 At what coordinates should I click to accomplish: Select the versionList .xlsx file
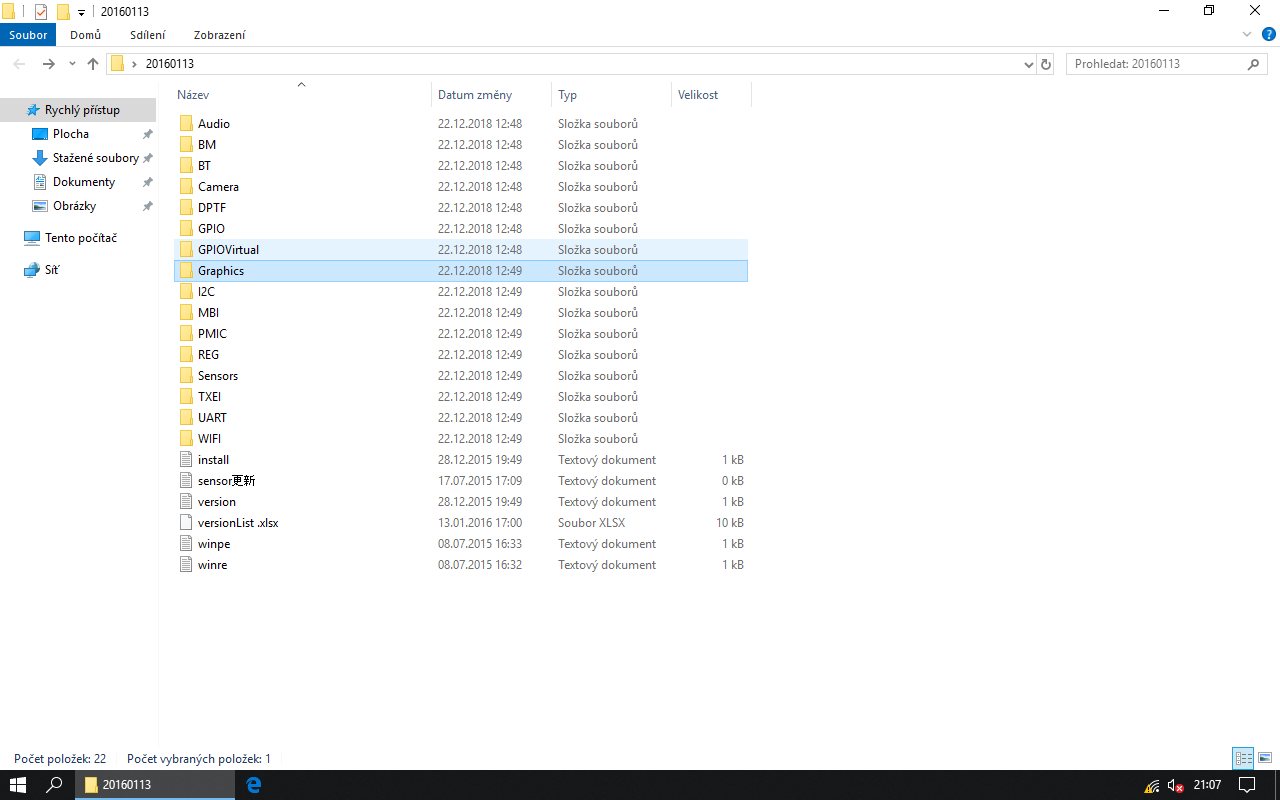pos(238,523)
